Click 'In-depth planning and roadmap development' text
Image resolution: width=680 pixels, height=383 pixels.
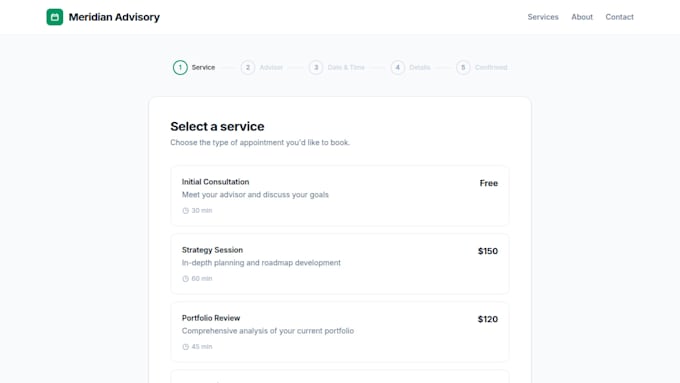[x=261, y=263]
